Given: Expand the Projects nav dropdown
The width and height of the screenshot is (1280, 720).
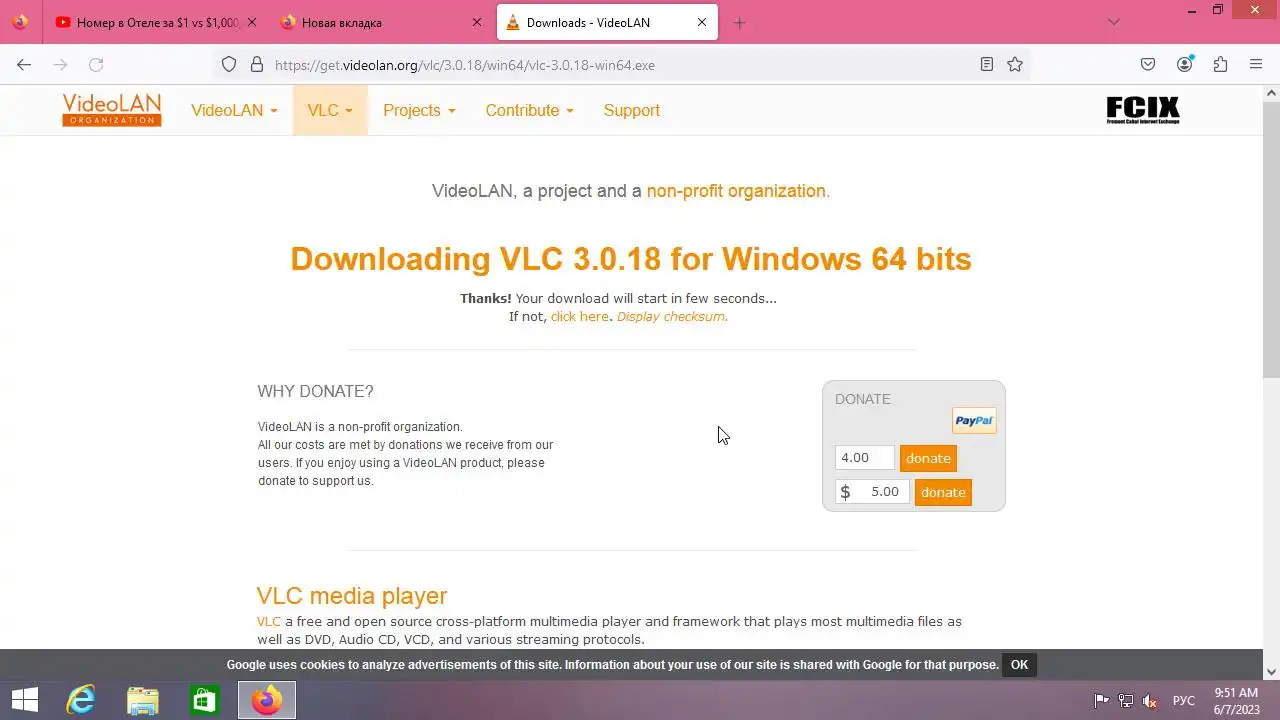Looking at the screenshot, I should tap(419, 110).
